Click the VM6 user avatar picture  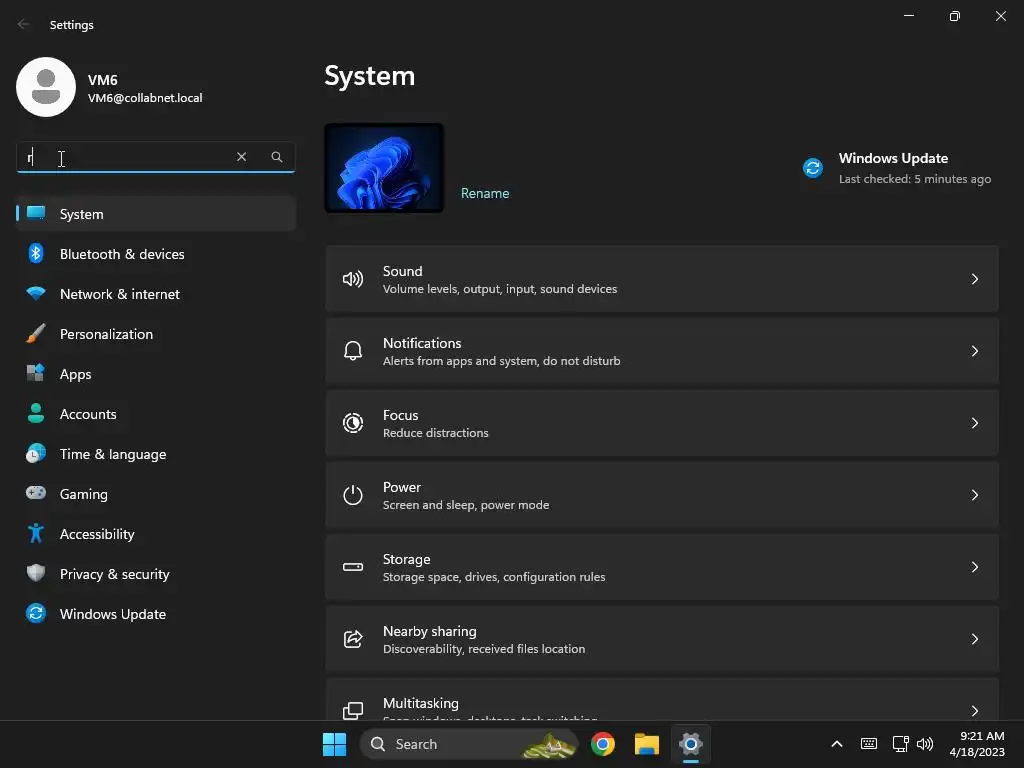[x=46, y=87]
